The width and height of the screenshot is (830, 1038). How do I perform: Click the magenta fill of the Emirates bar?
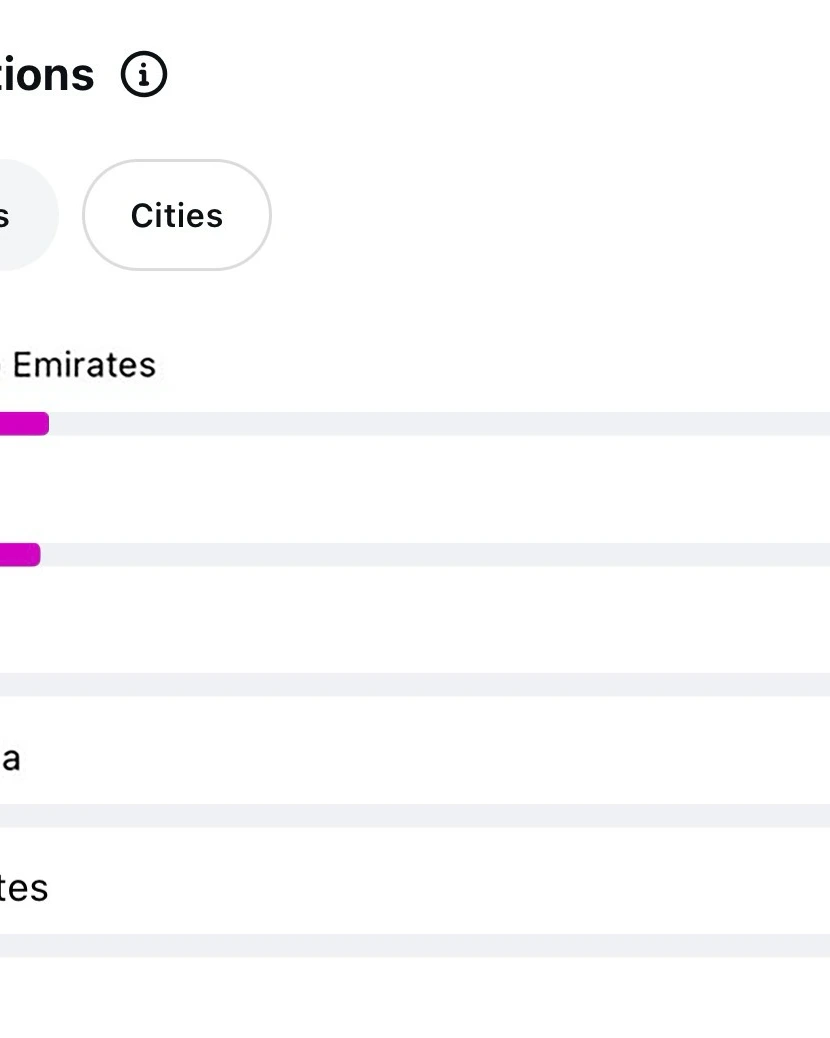24,424
